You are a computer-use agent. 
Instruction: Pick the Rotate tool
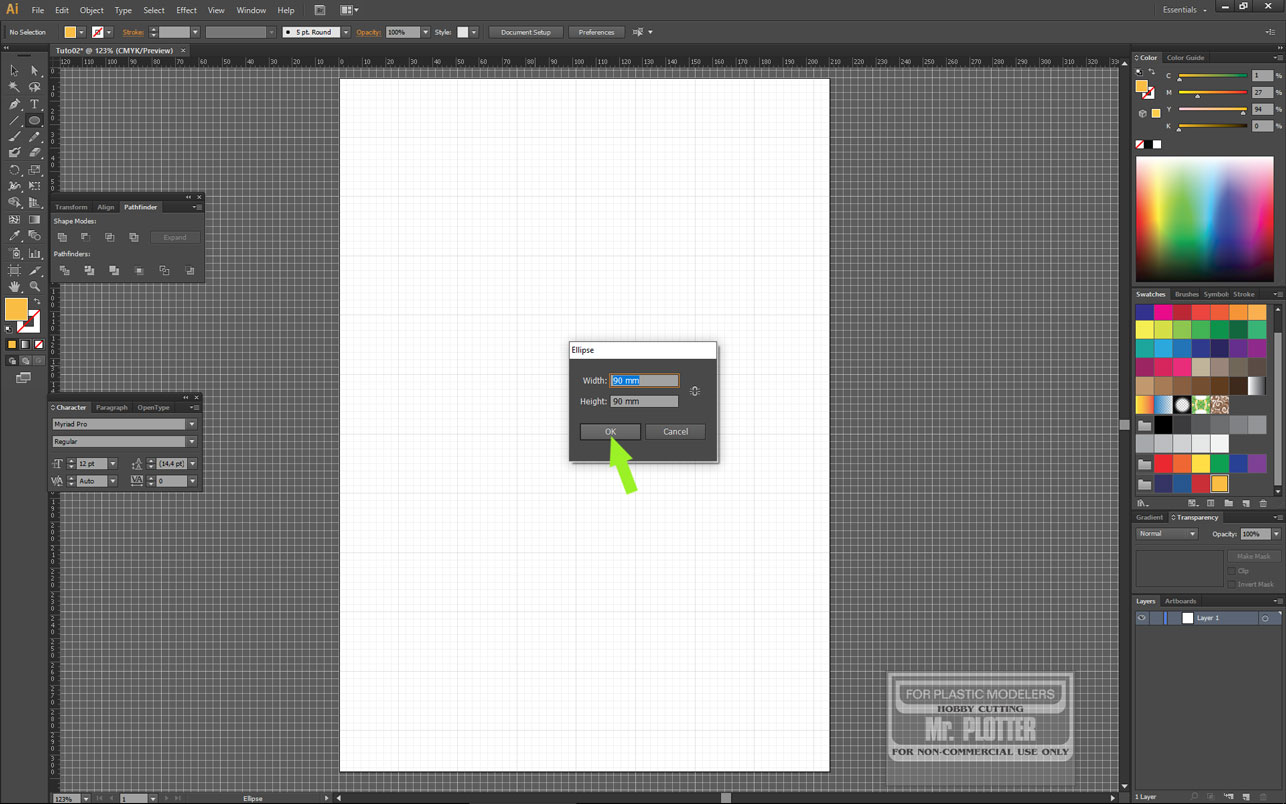click(14, 170)
